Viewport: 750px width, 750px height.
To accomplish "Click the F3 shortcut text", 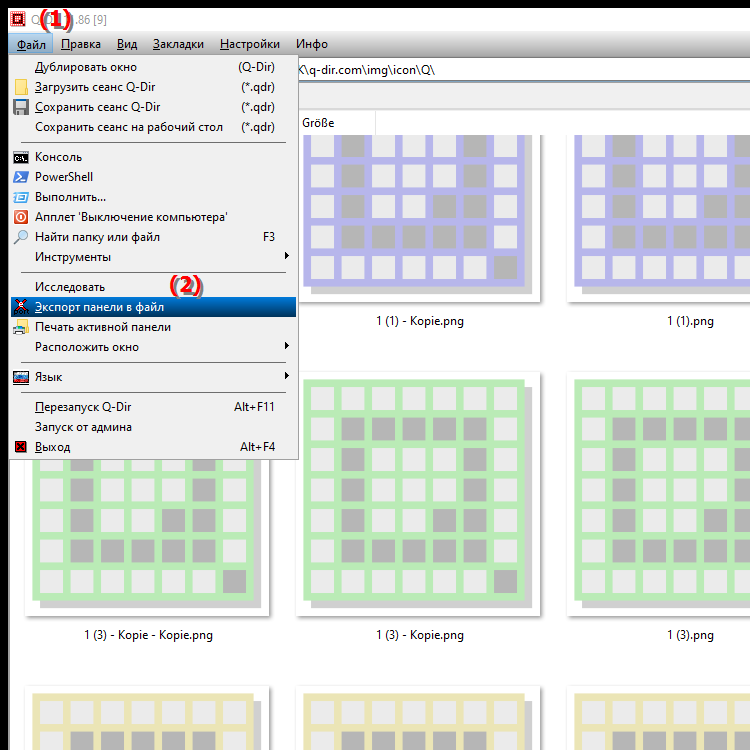I will [x=269, y=237].
